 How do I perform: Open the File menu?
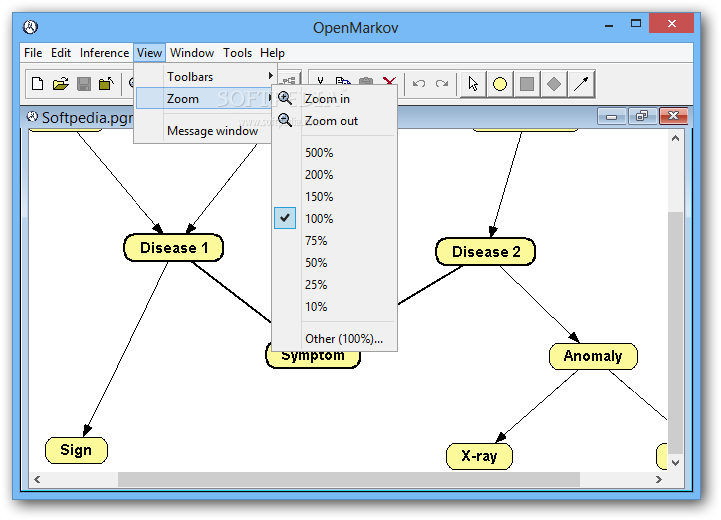(x=33, y=53)
